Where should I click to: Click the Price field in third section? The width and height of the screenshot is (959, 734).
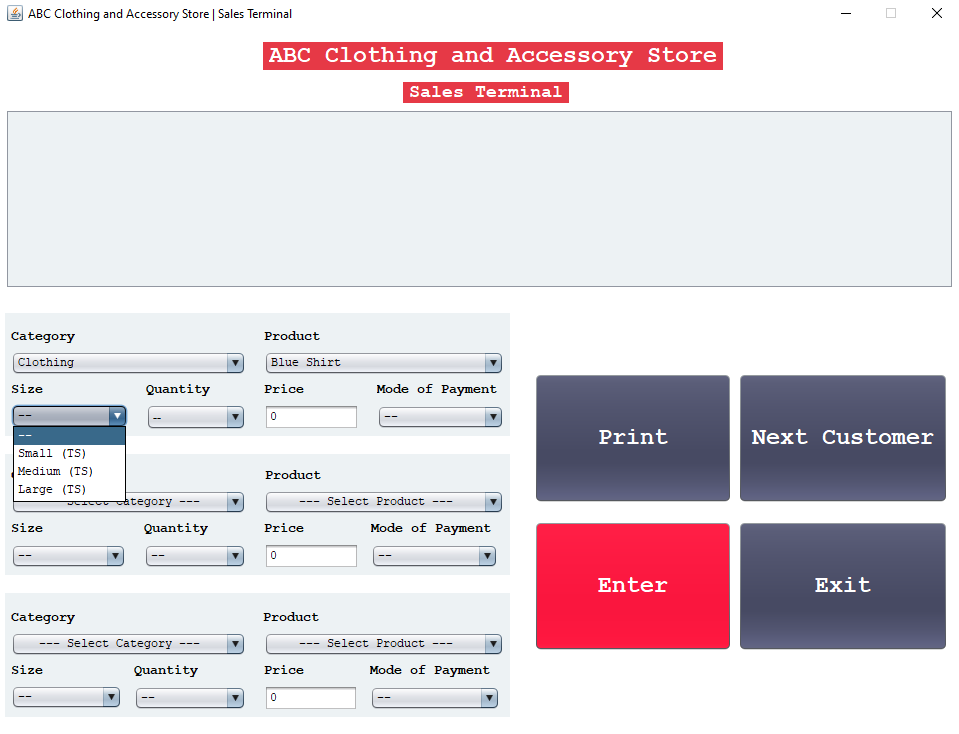pyautogui.click(x=311, y=697)
